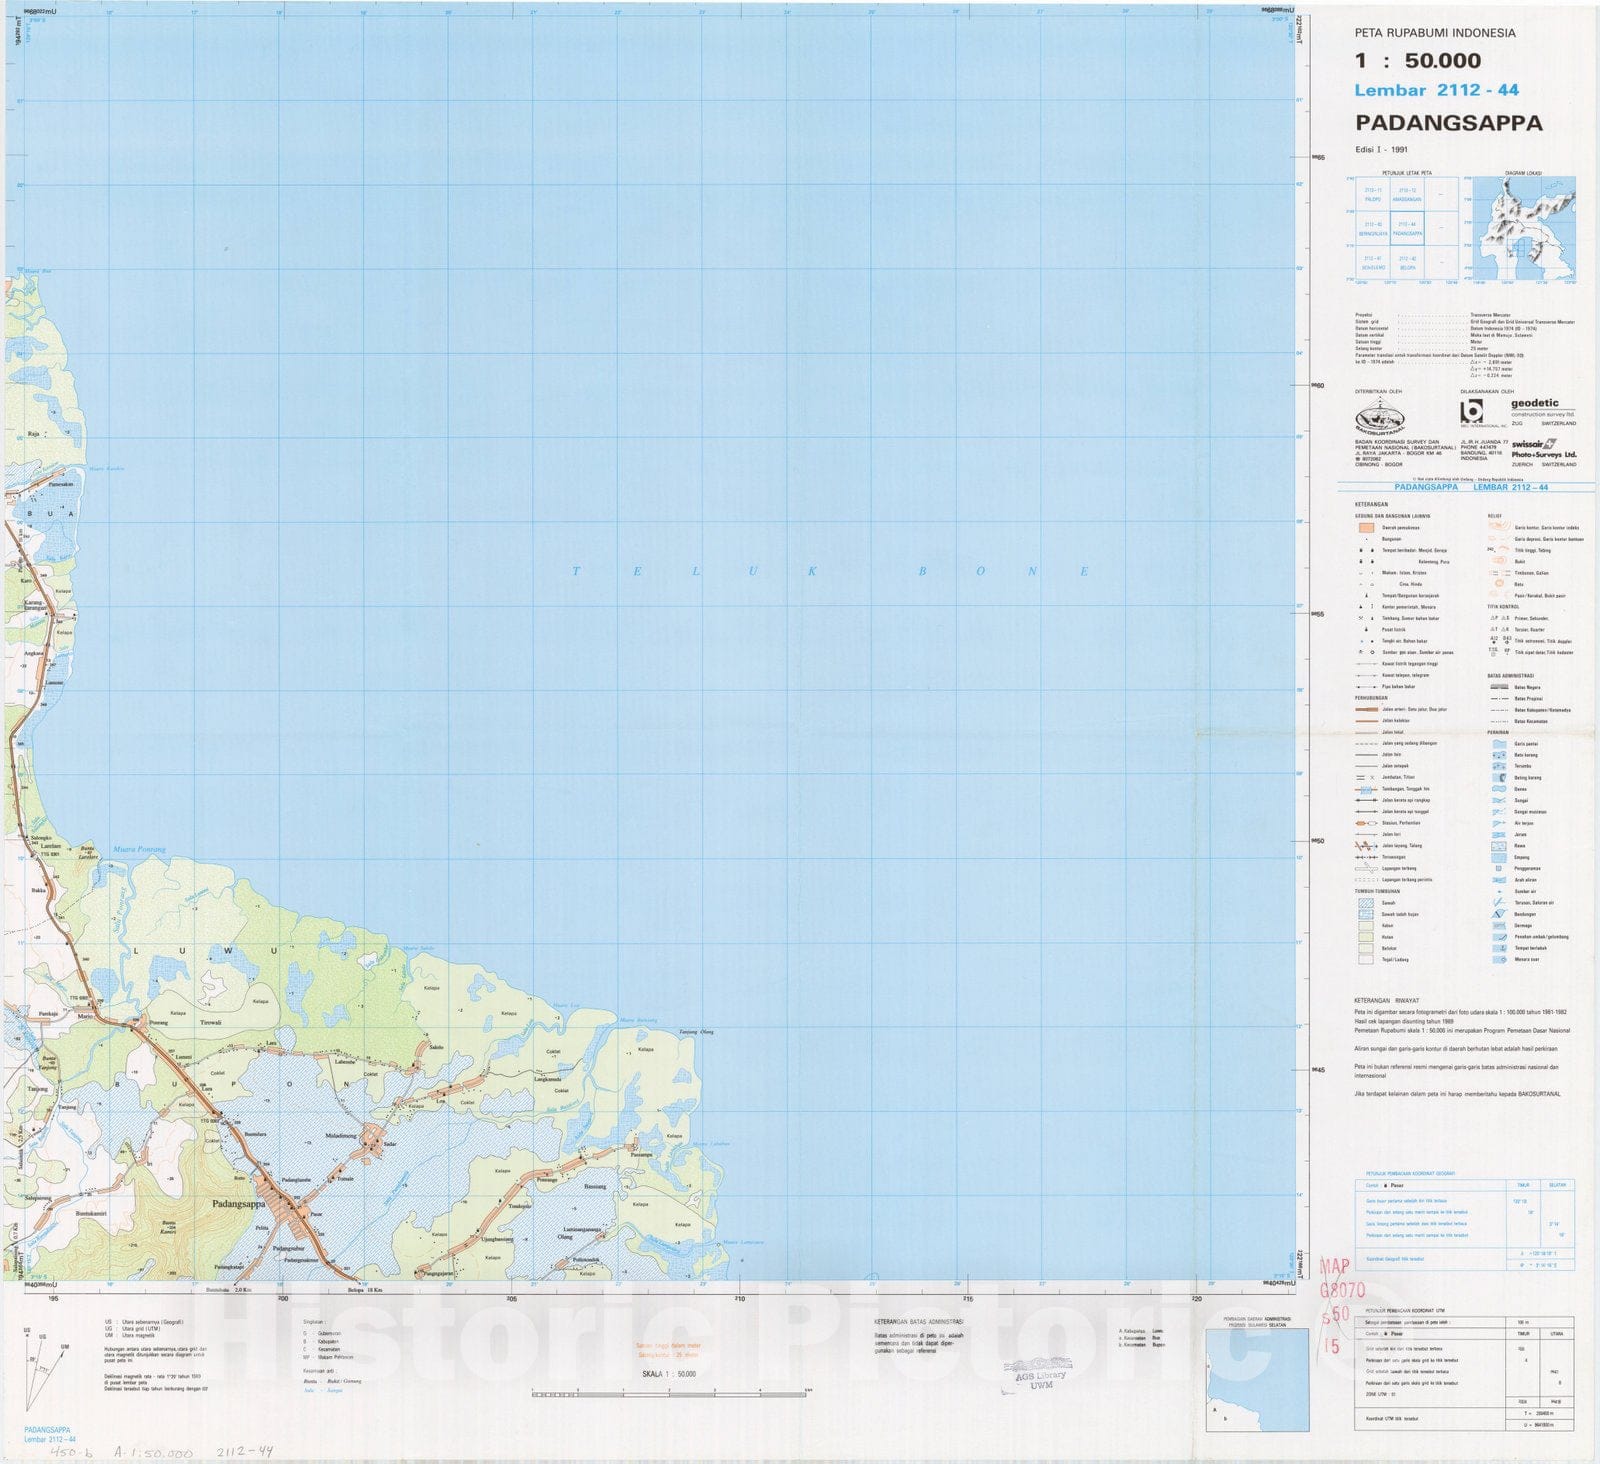The width and height of the screenshot is (1600, 1464).
Task: Click the Swissair Photo+Surveys logo
Action: click(1543, 448)
